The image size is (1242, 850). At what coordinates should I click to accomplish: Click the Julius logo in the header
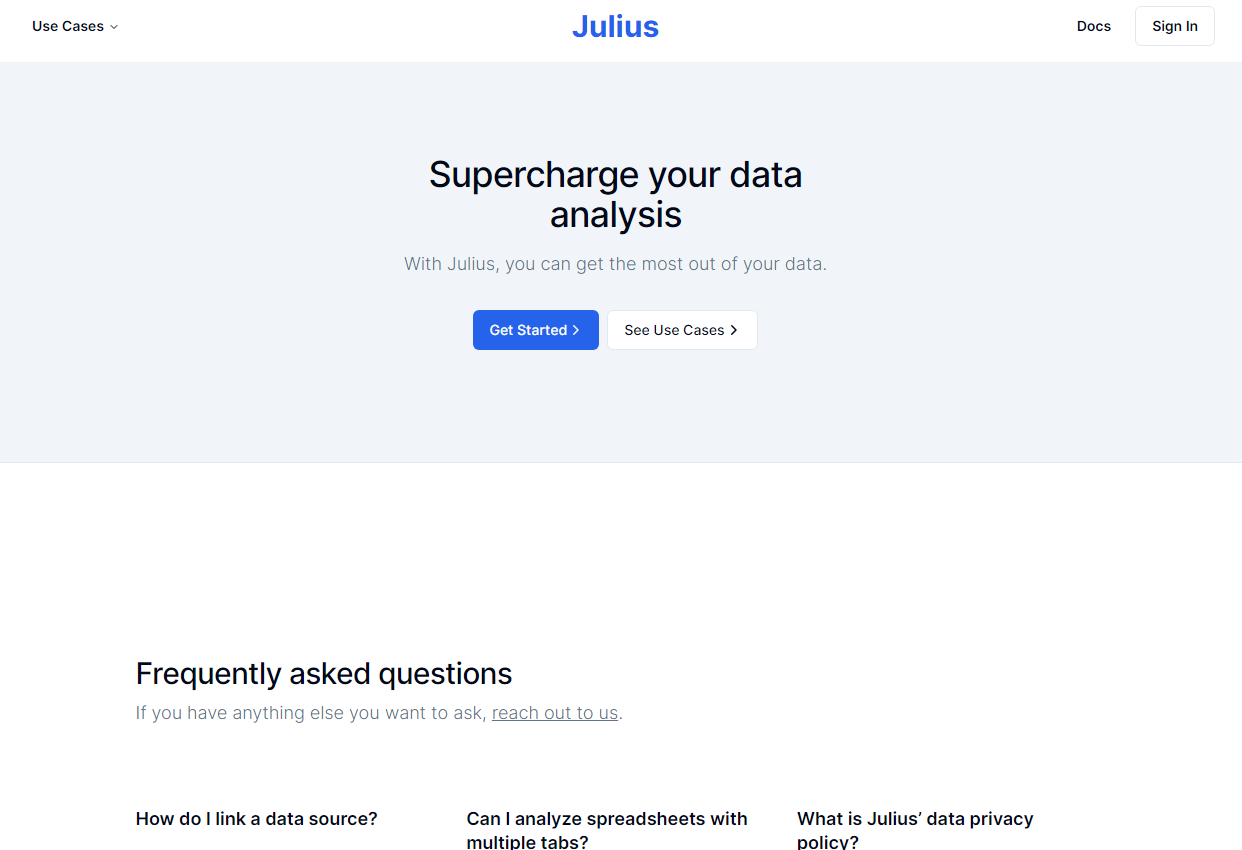tap(615, 26)
